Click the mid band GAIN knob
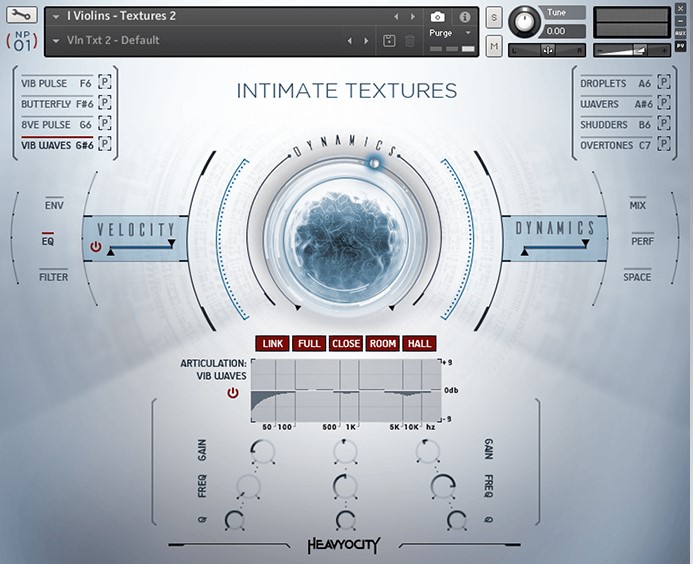The image size is (693, 564). pos(346,451)
